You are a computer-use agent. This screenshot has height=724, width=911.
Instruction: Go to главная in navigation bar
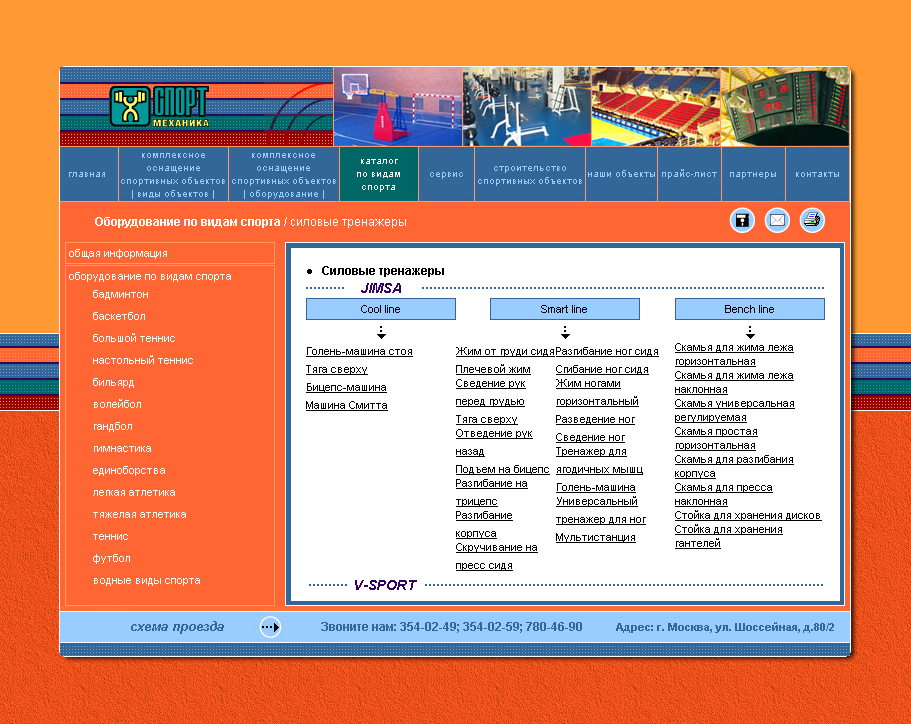point(88,174)
